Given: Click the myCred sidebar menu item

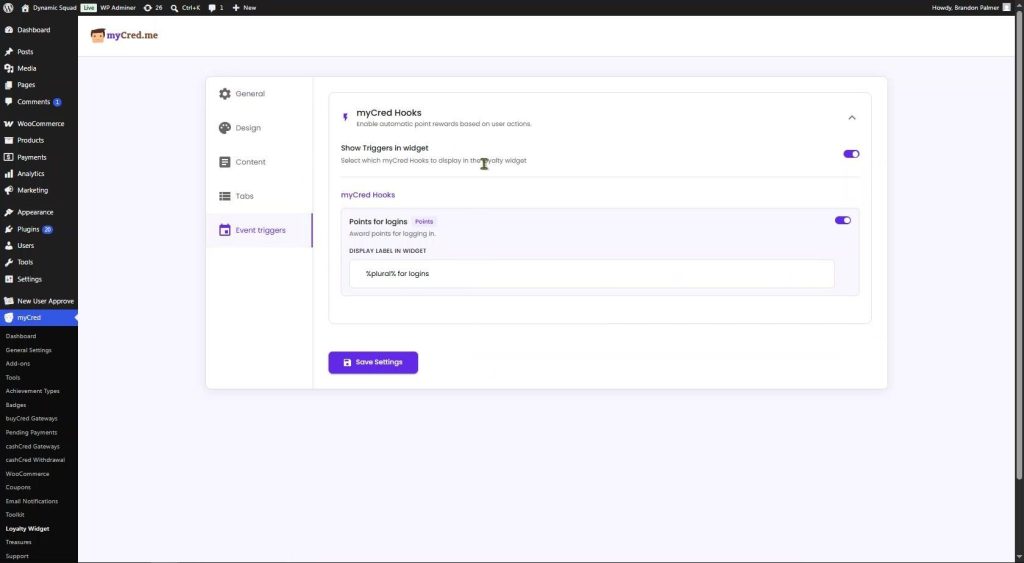Looking at the screenshot, I should point(39,317).
